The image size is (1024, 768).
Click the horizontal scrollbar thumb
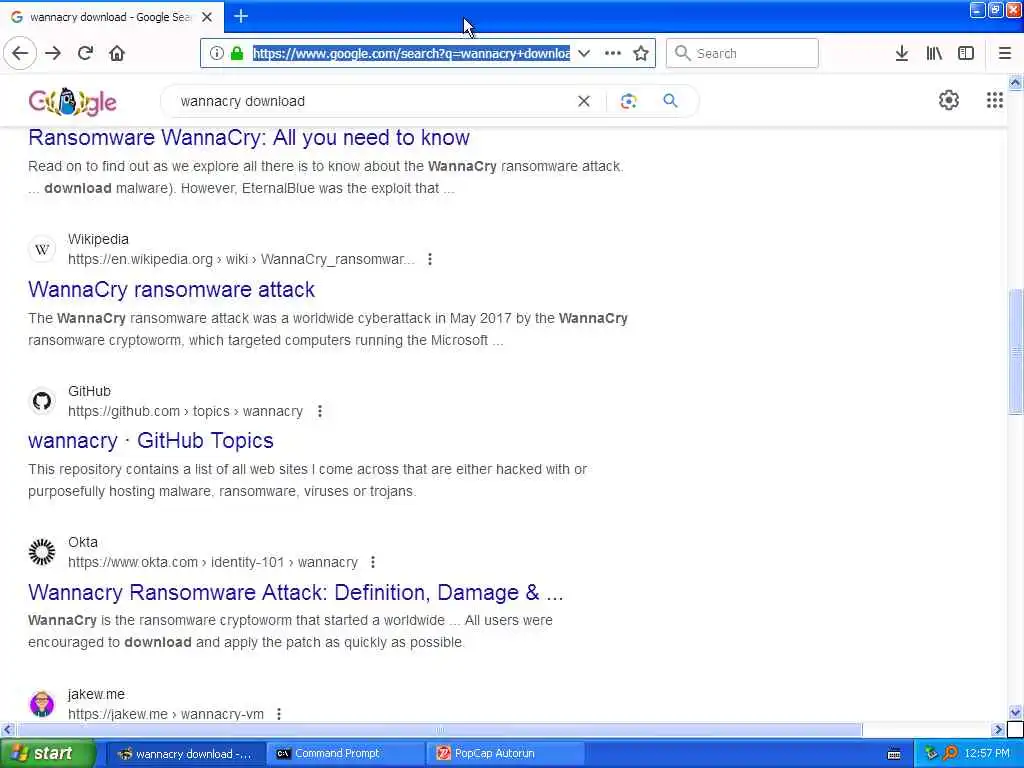coord(439,729)
